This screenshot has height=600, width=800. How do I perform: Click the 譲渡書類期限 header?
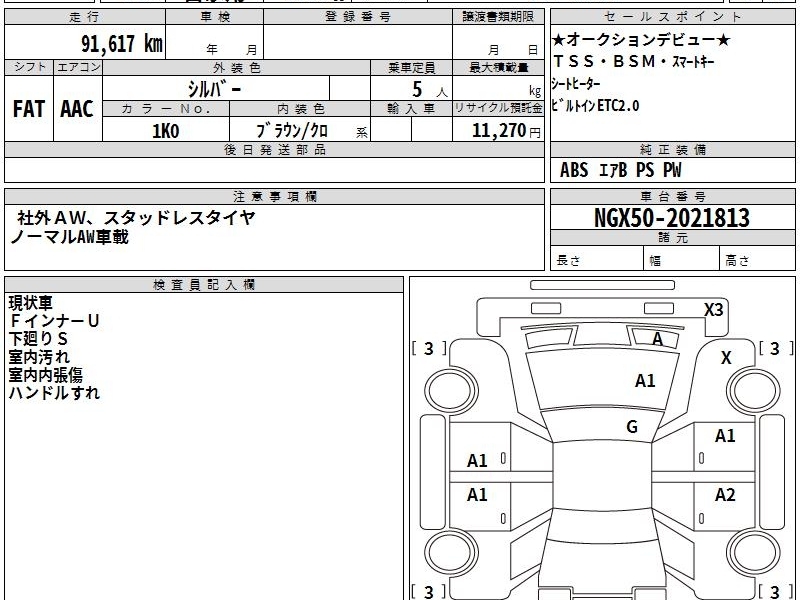[498, 17]
